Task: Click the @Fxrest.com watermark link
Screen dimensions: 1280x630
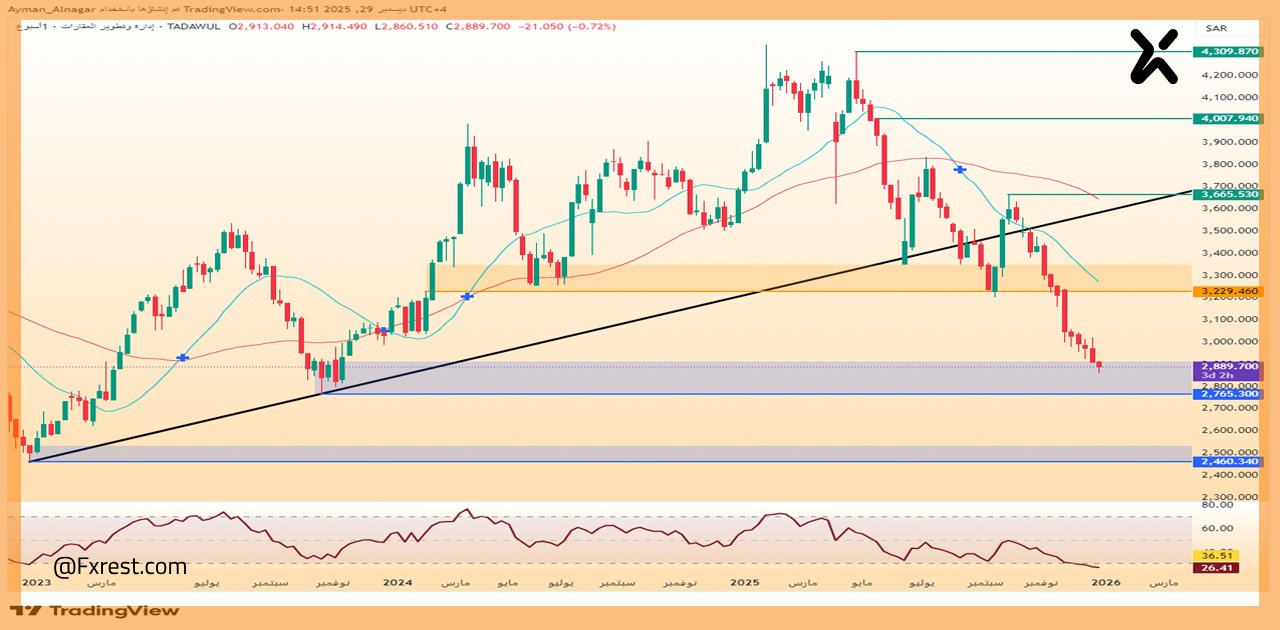Action: [120, 567]
